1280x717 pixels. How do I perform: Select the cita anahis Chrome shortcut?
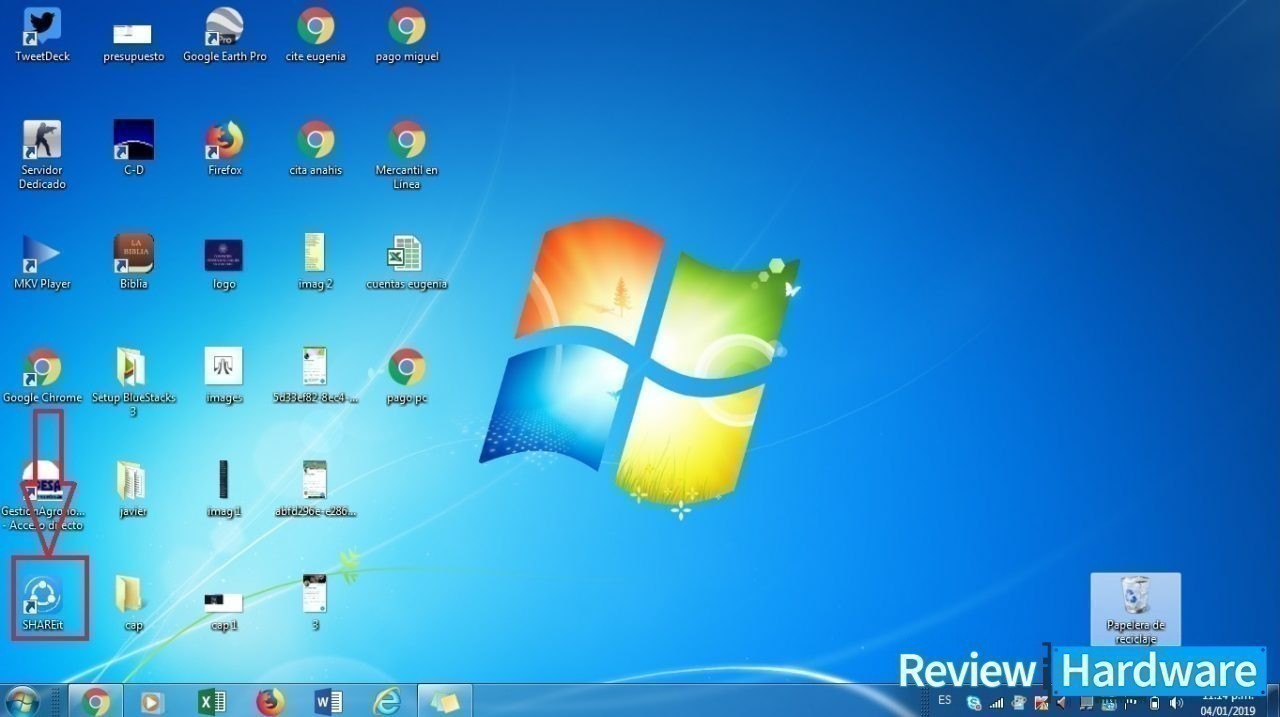316,148
